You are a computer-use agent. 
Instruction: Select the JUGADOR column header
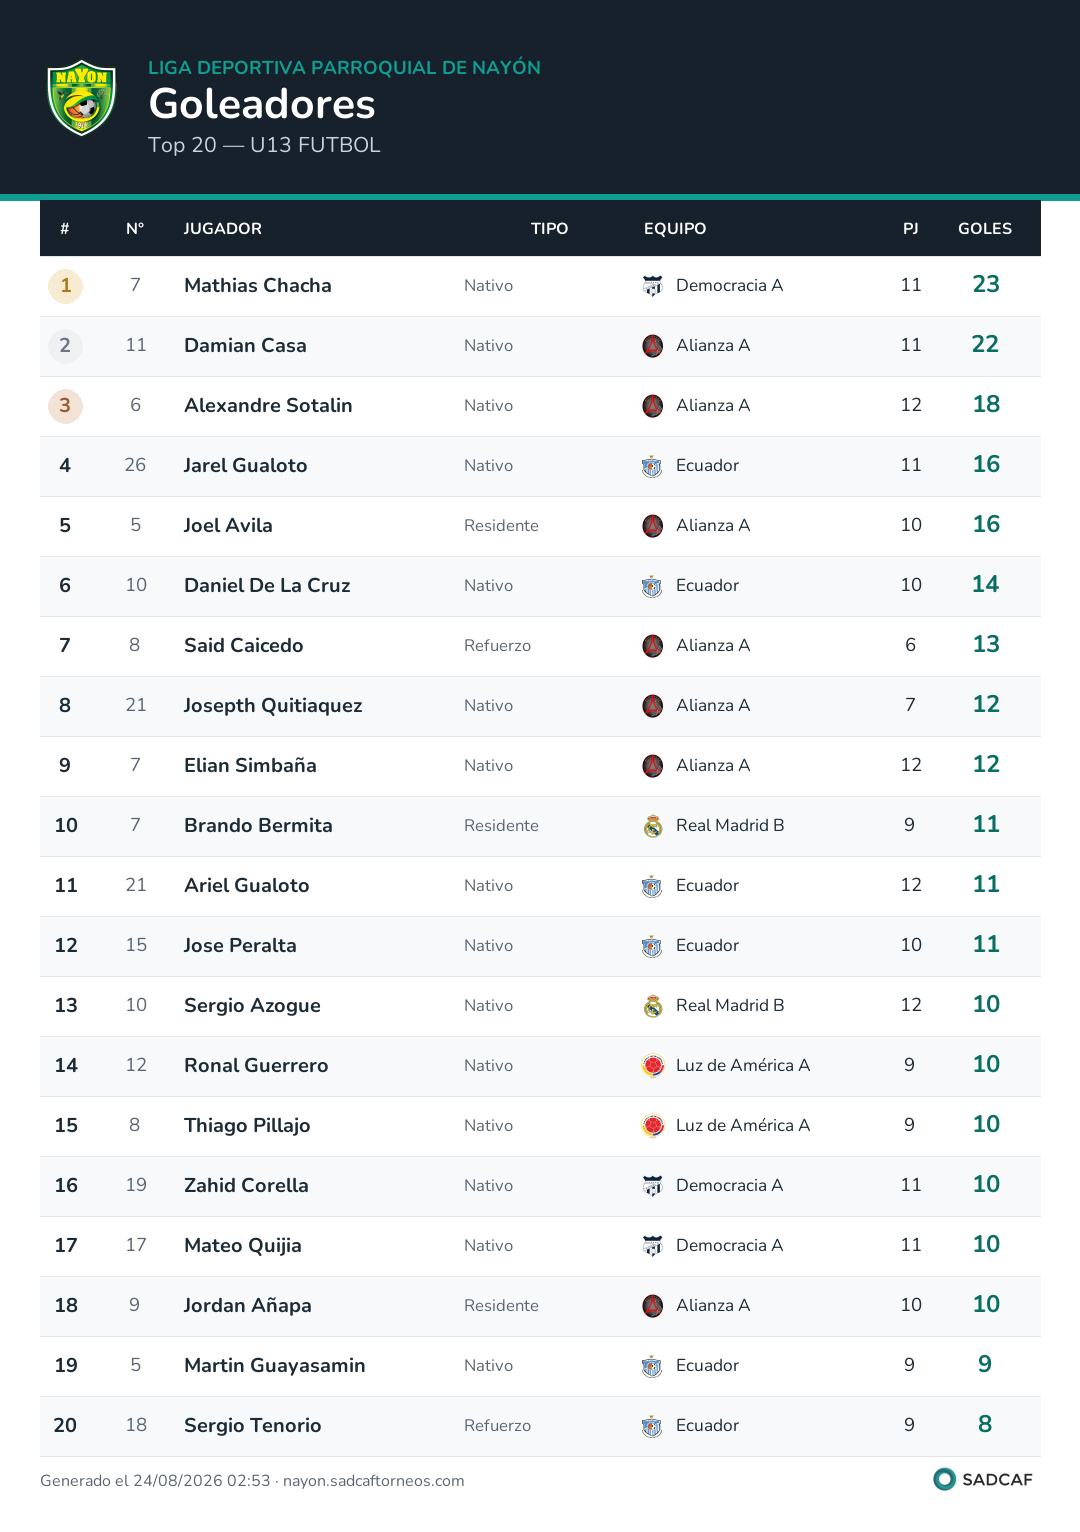pyautogui.click(x=223, y=229)
